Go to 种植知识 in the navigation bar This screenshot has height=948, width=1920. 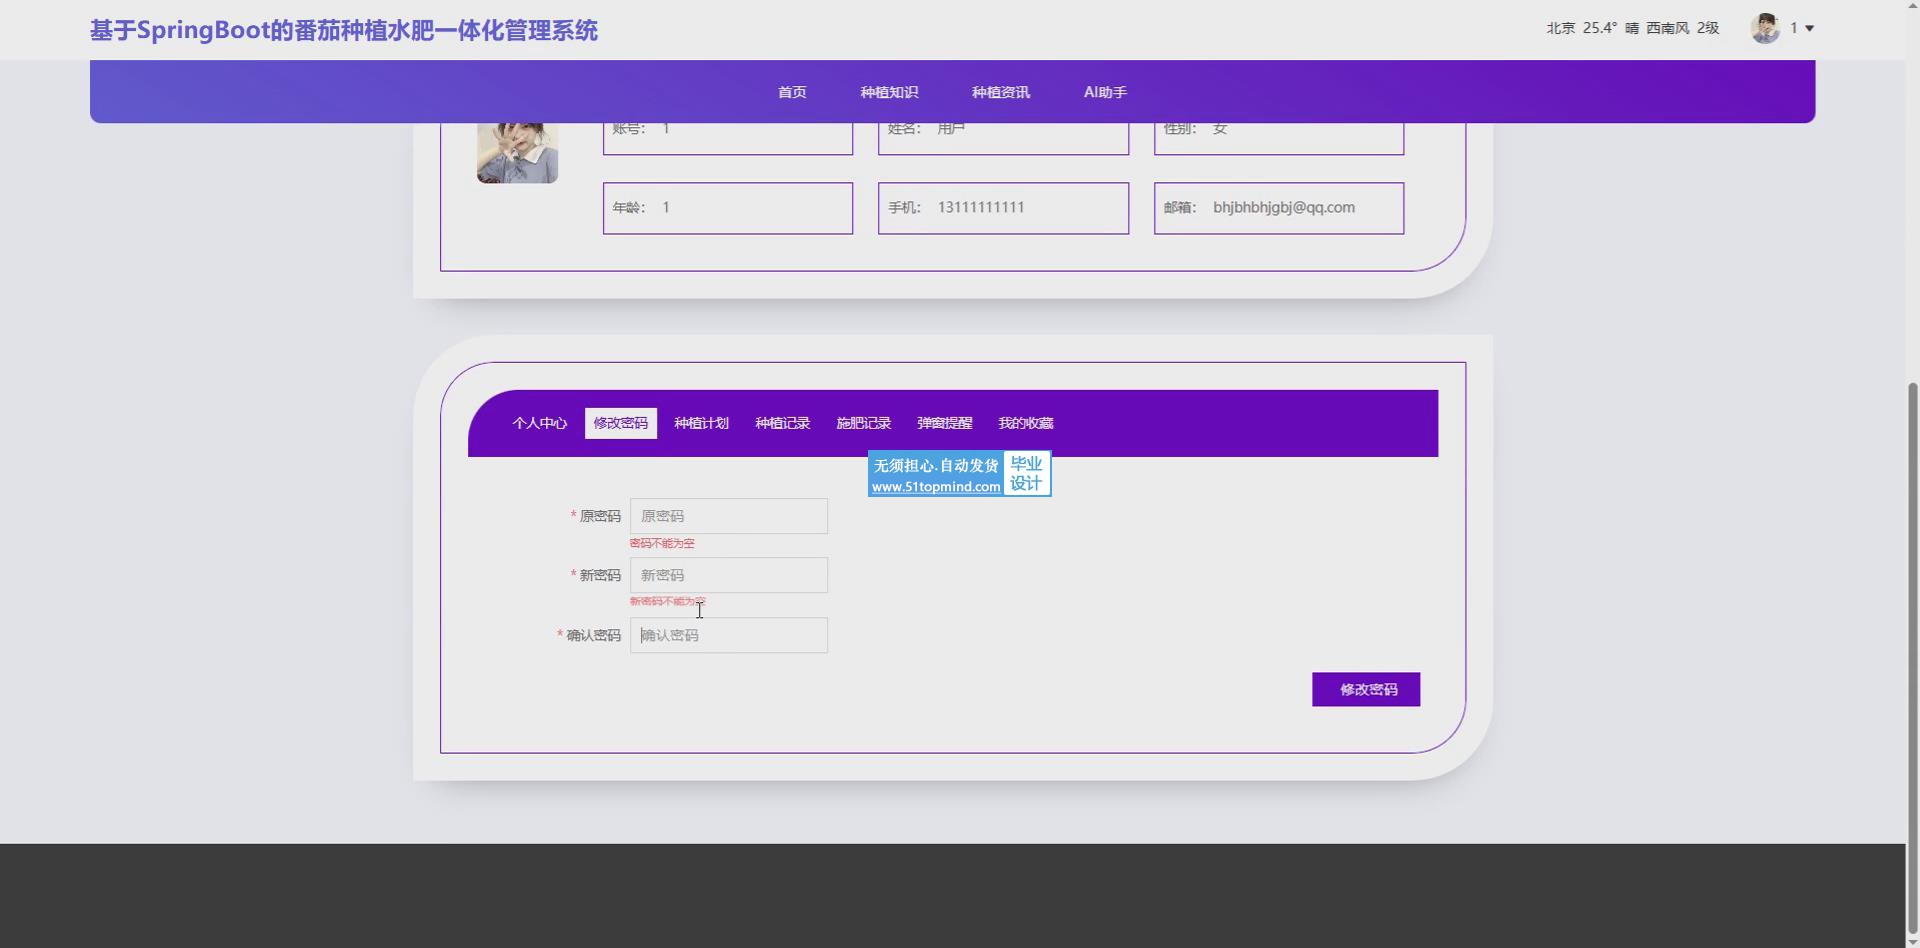click(889, 92)
